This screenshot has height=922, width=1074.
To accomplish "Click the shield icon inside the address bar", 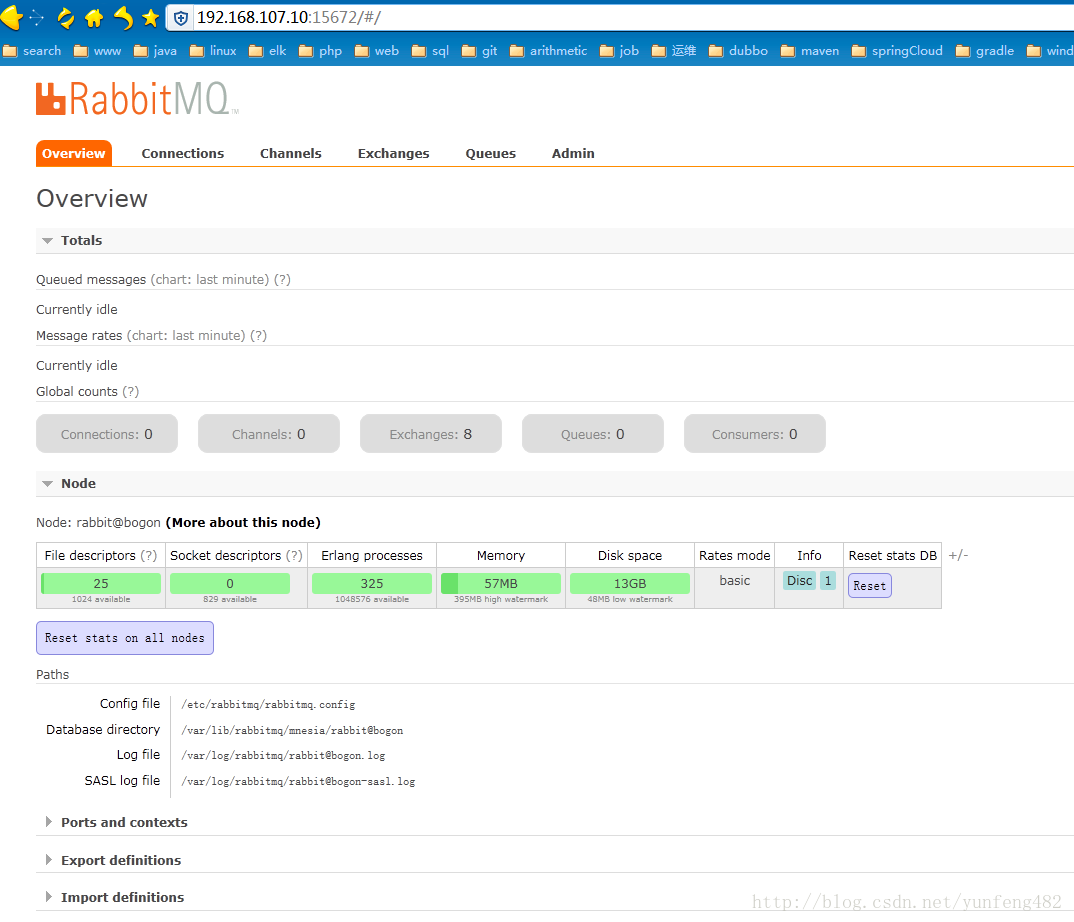I will tap(179, 17).
